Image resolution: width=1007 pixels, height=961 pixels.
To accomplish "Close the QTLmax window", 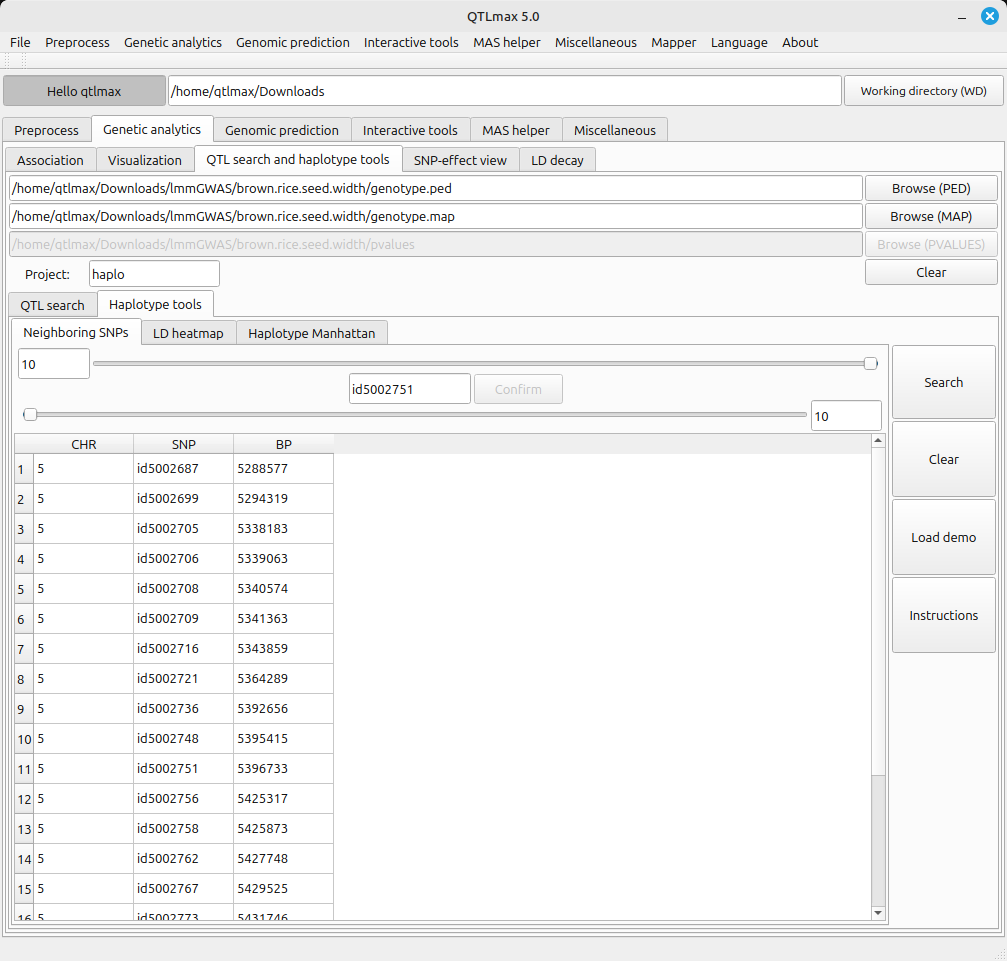I will coord(988,16).
